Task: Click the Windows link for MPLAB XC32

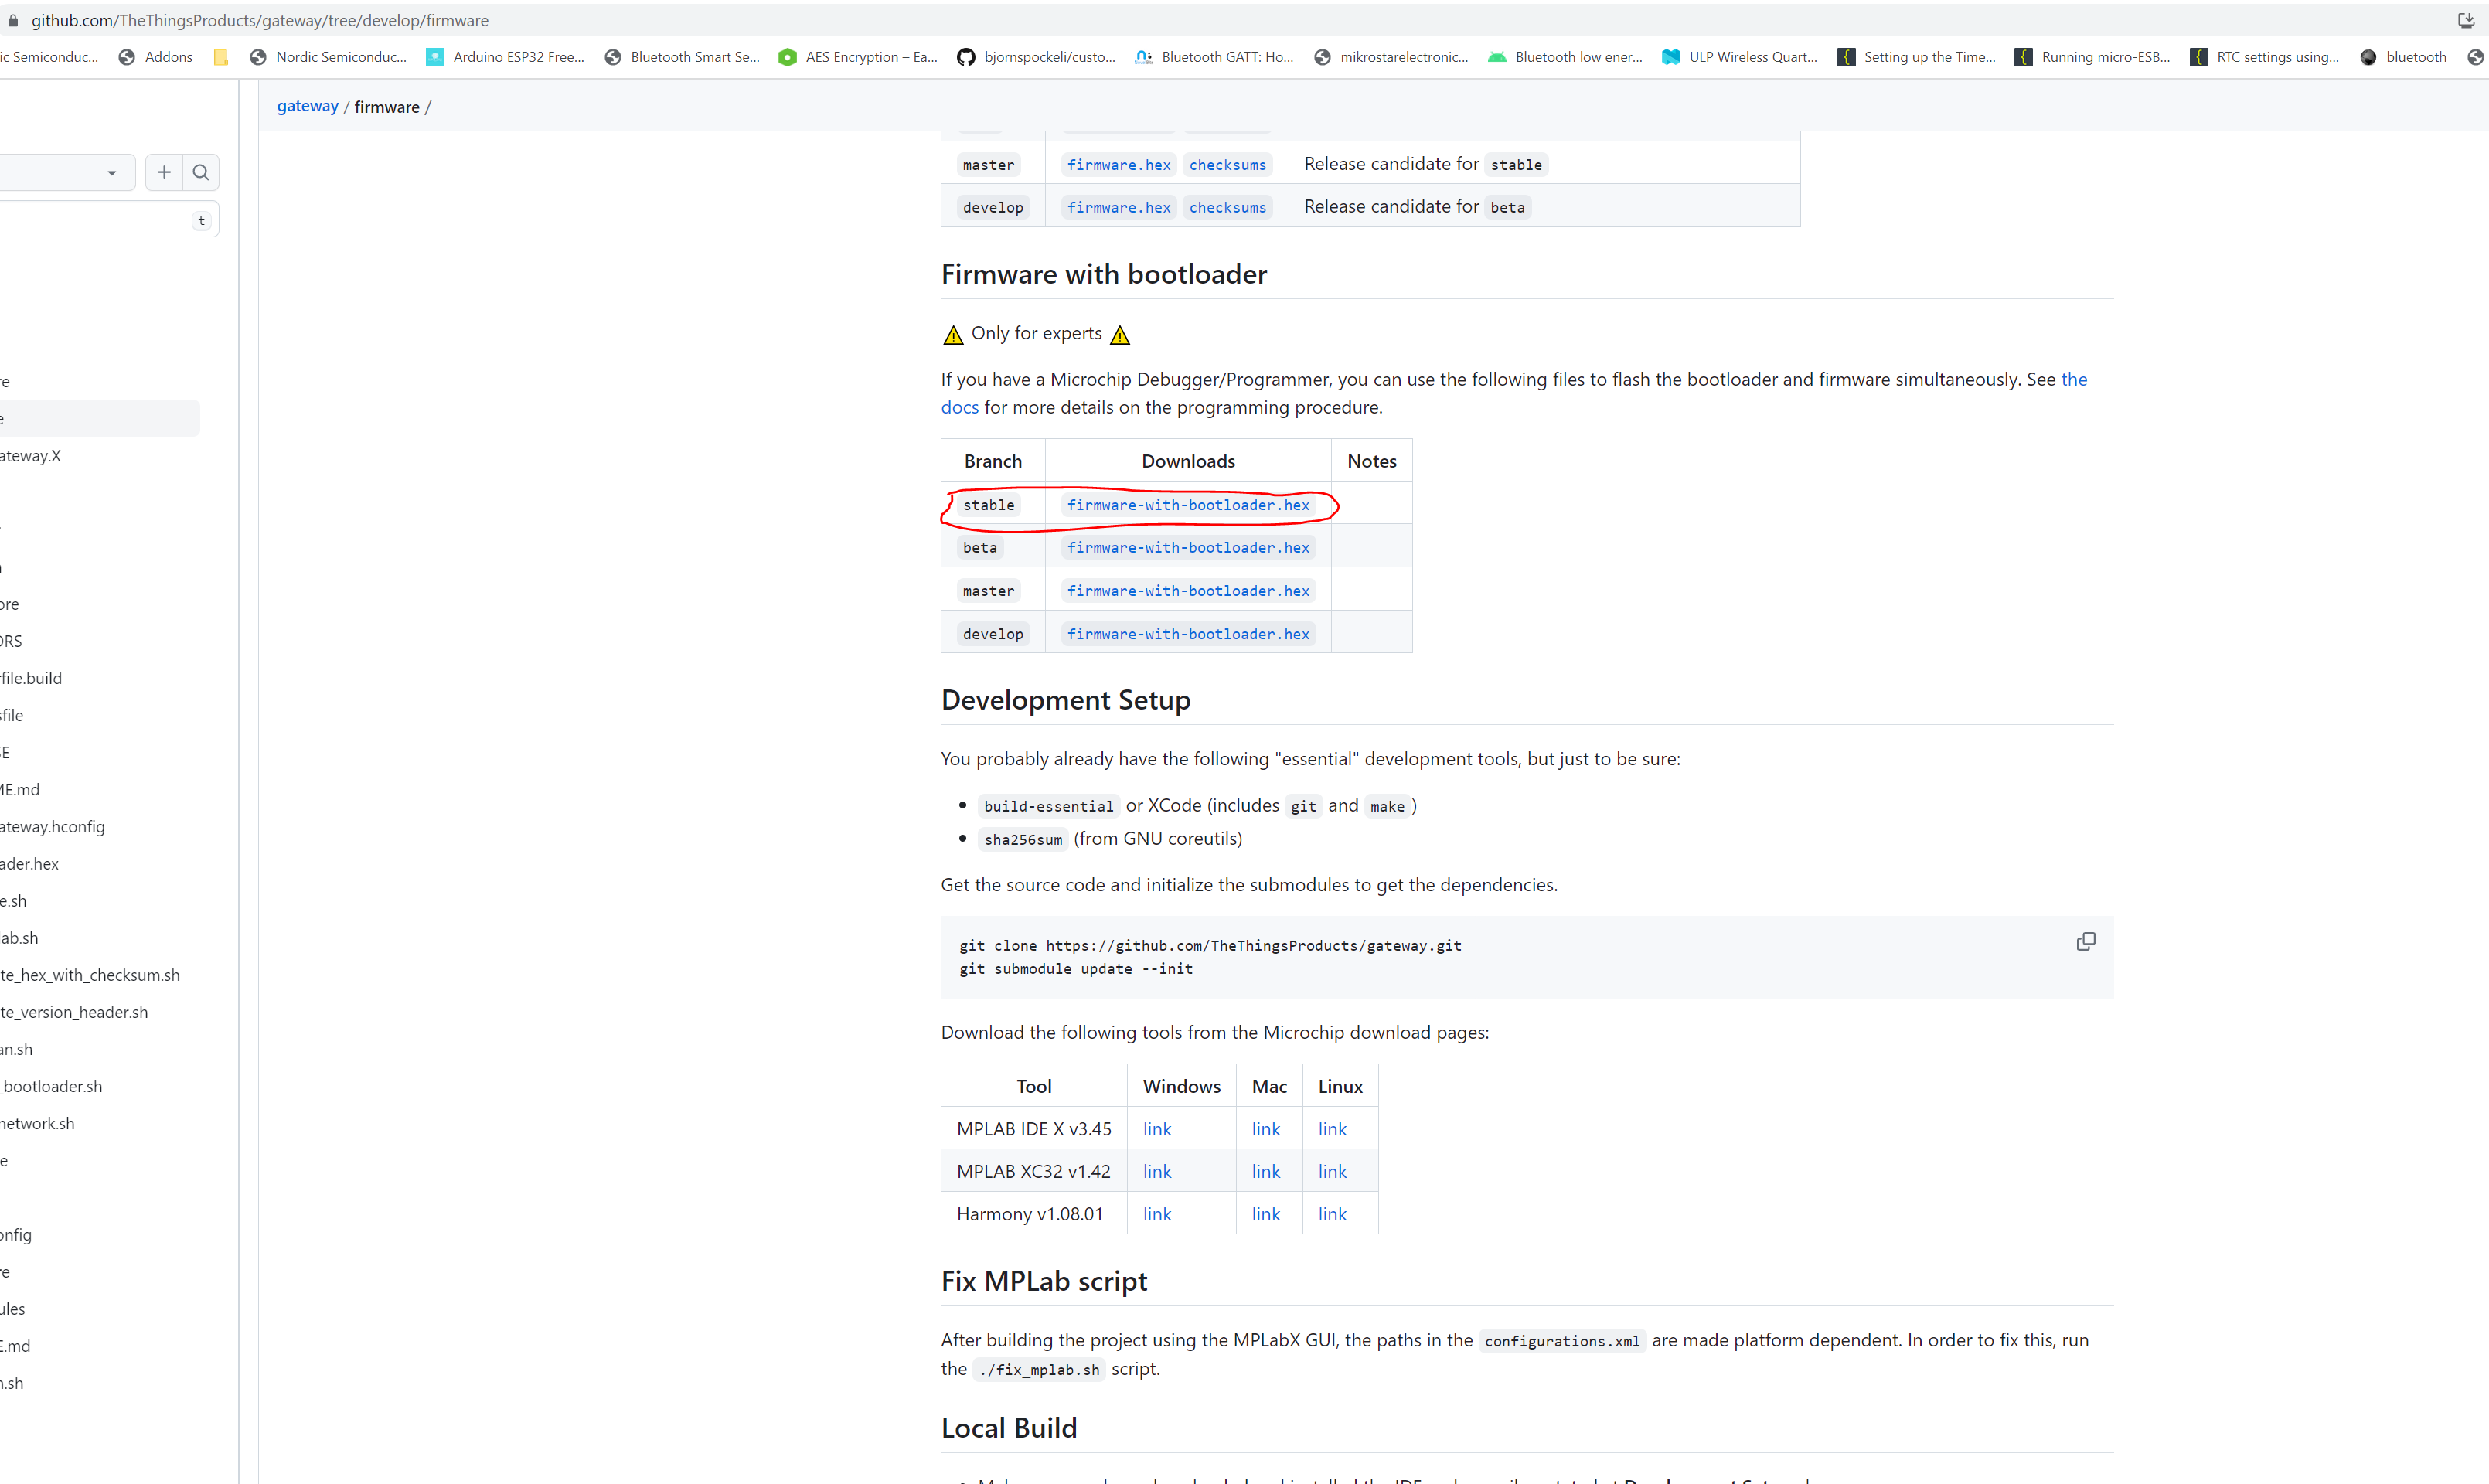Action: pyautogui.click(x=1157, y=1171)
